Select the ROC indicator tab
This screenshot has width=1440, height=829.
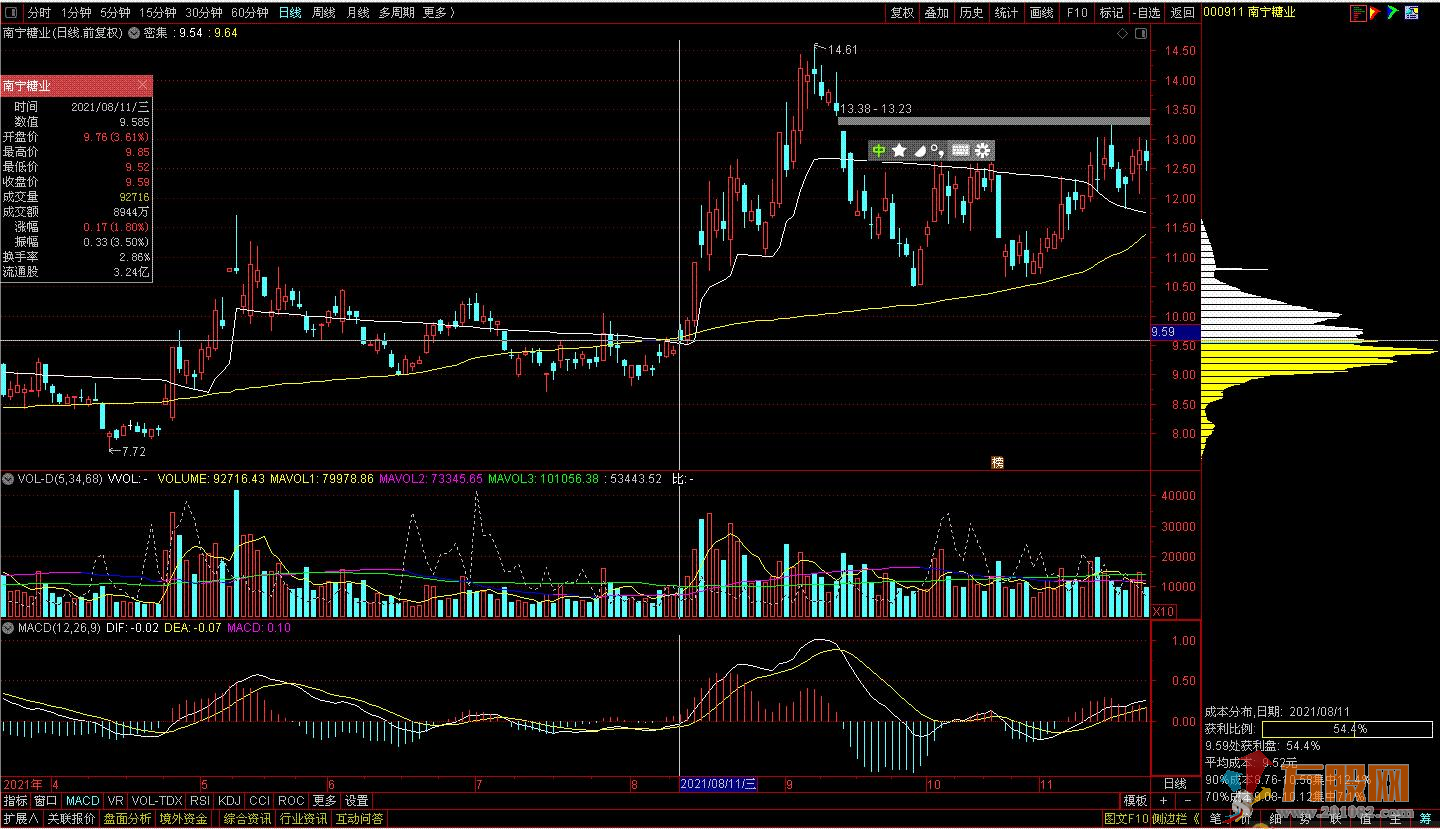(x=291, y=801)
